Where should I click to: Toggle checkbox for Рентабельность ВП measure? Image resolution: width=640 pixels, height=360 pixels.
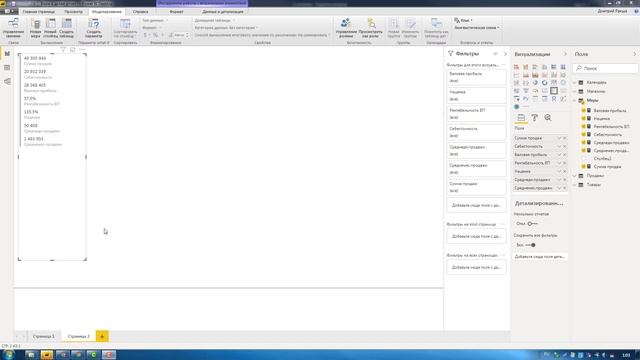[584, 127]
